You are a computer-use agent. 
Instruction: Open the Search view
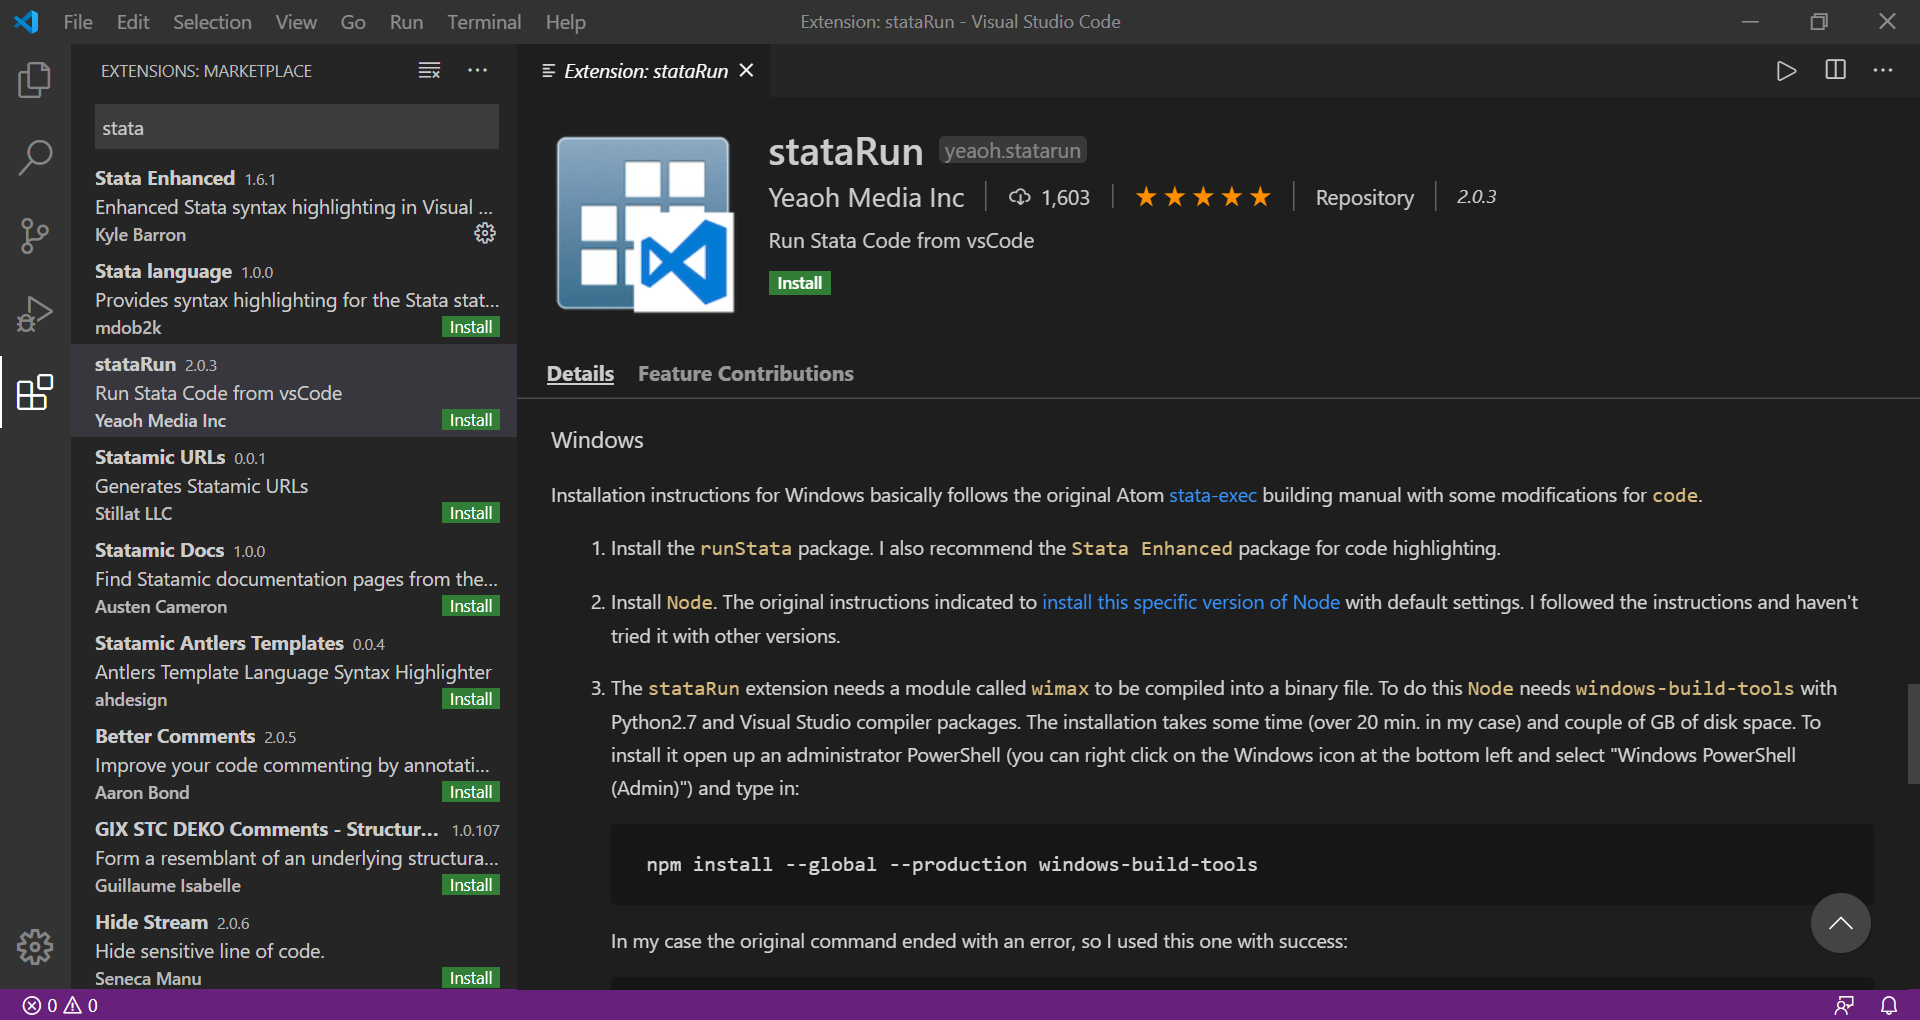click(x=35, y=157)
